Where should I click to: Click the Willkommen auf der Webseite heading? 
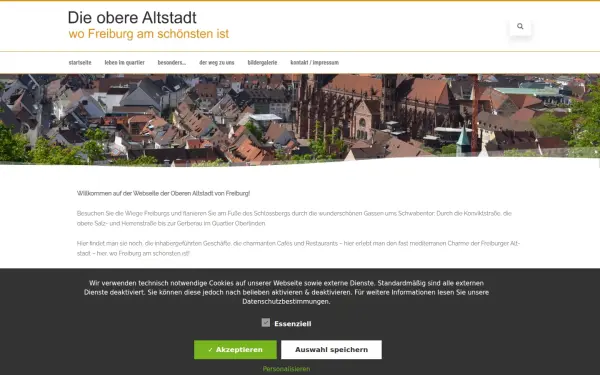pos(163,193)
